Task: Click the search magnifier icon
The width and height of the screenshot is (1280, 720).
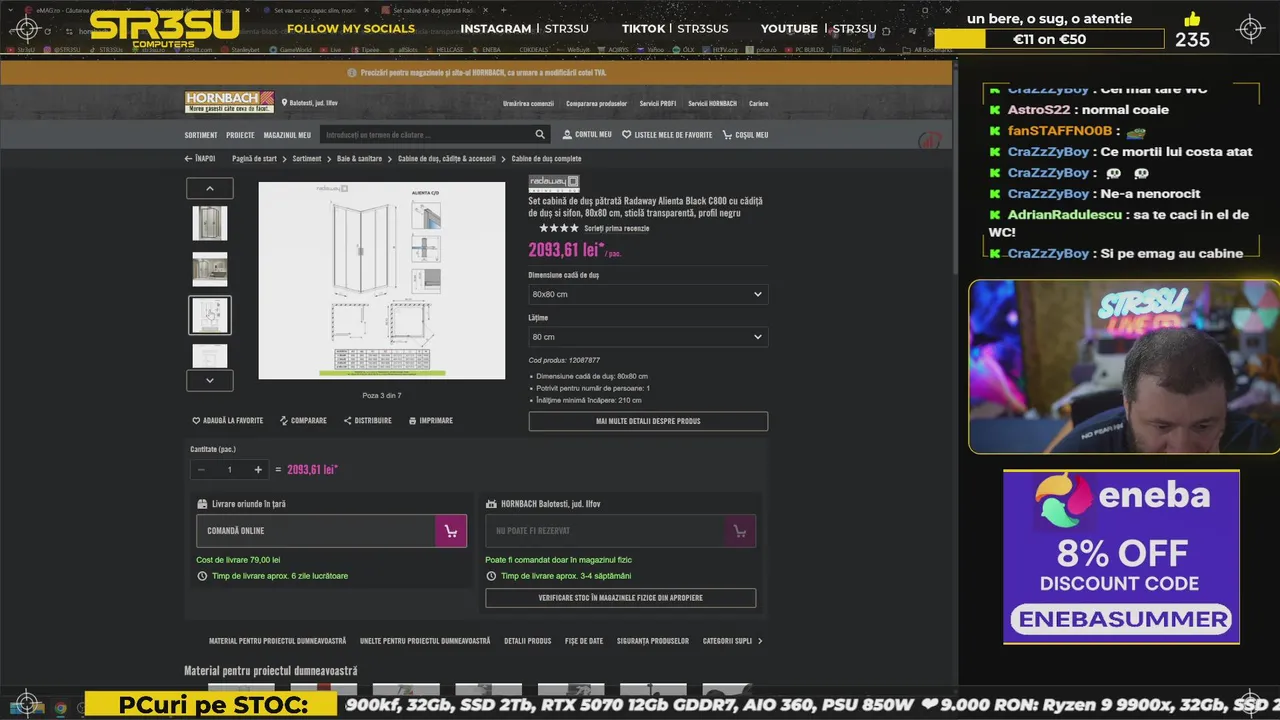Action: pyautogui.click(x=540, y=134)
